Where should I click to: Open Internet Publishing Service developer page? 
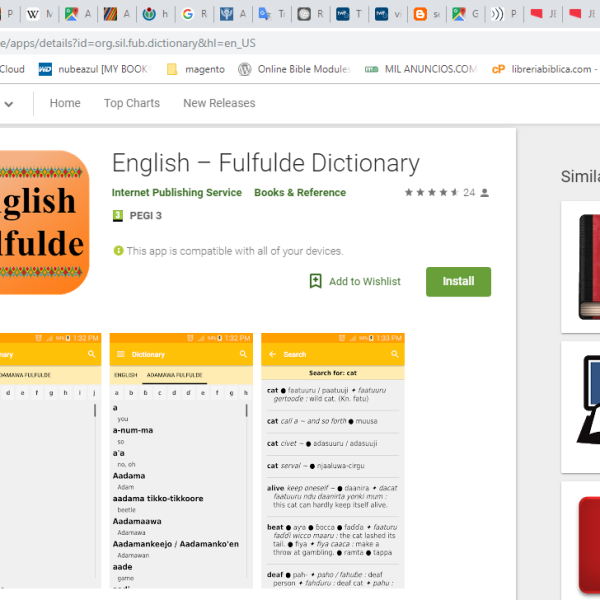click(x=177, y=192)
